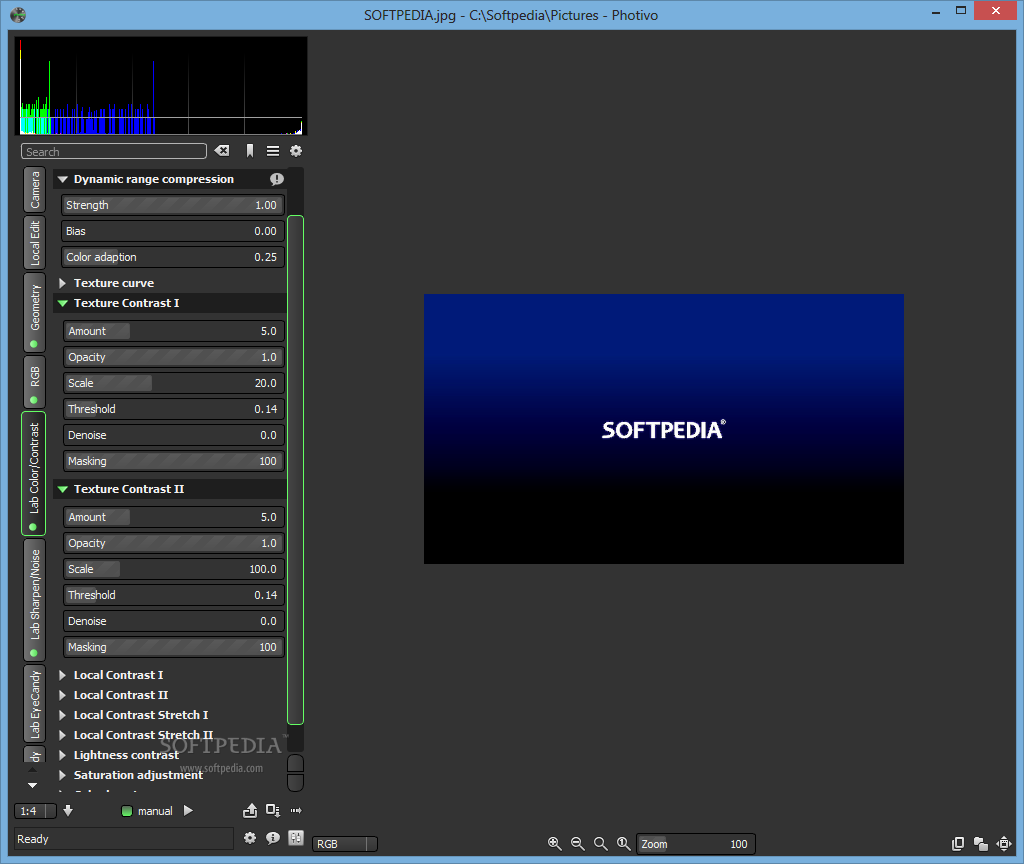1024x864 pixels.
Task: Click the down arrow next to 1:4 selector
Action: pos(68,810)
